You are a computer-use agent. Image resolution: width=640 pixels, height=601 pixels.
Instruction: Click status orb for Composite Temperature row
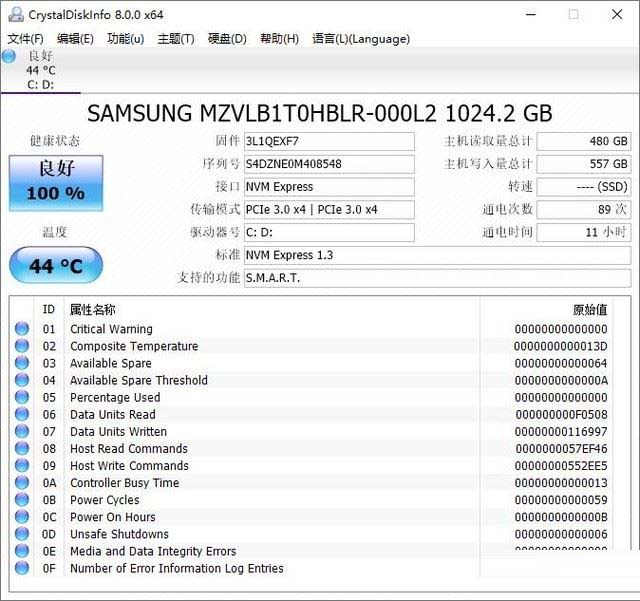point(22,346)
